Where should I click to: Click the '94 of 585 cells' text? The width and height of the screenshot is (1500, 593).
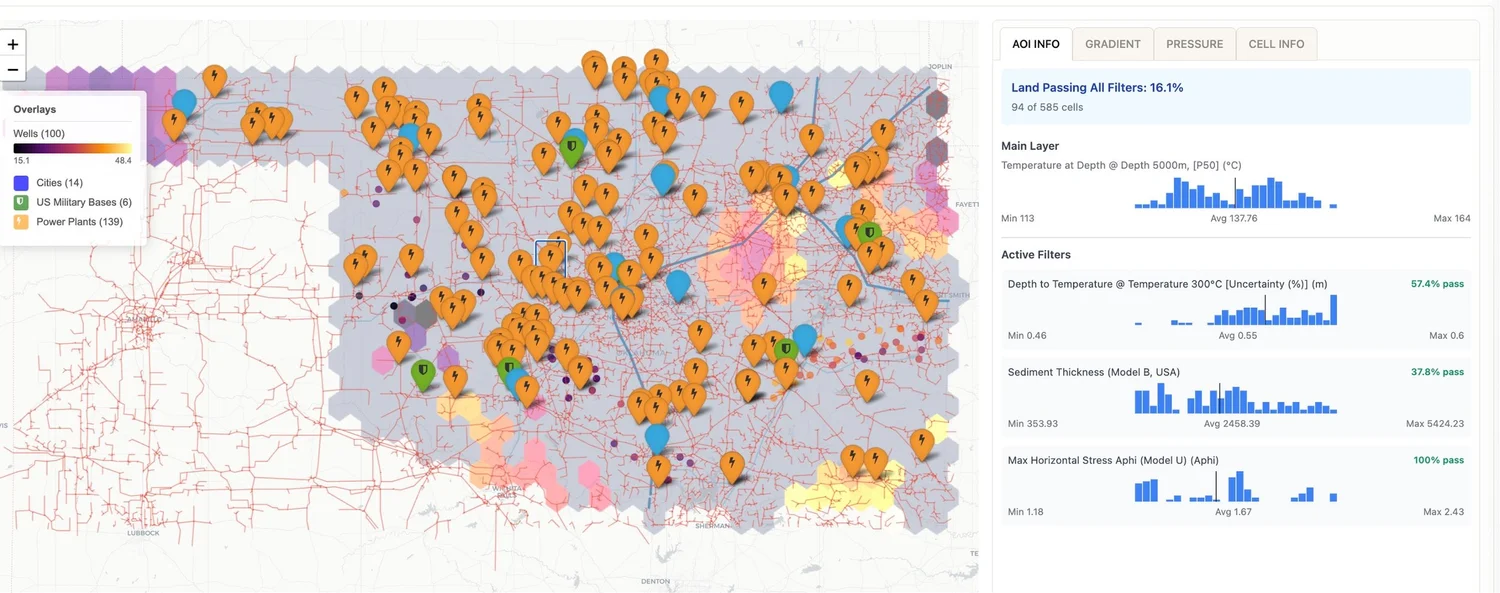1047,107
